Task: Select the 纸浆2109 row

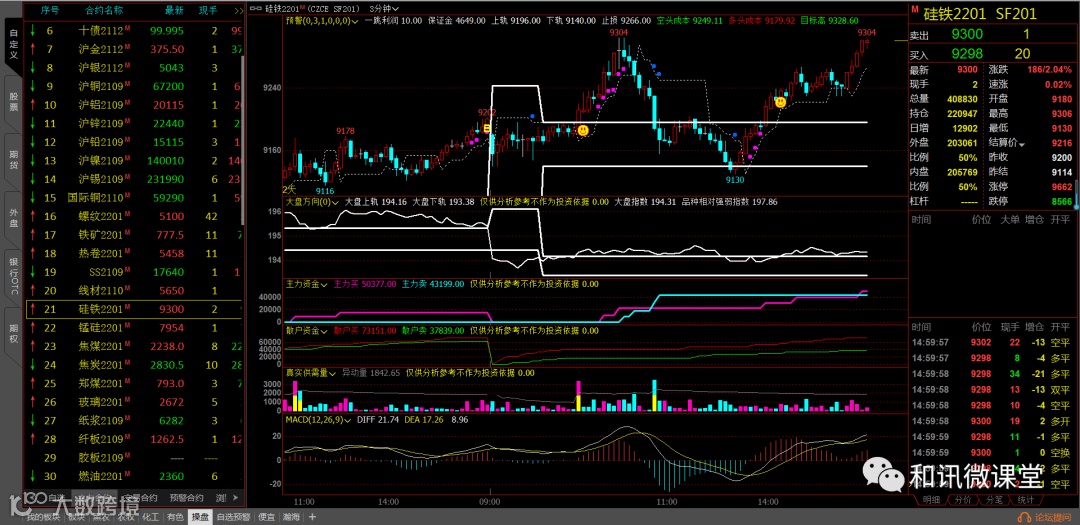Action: tap(134, 421)
